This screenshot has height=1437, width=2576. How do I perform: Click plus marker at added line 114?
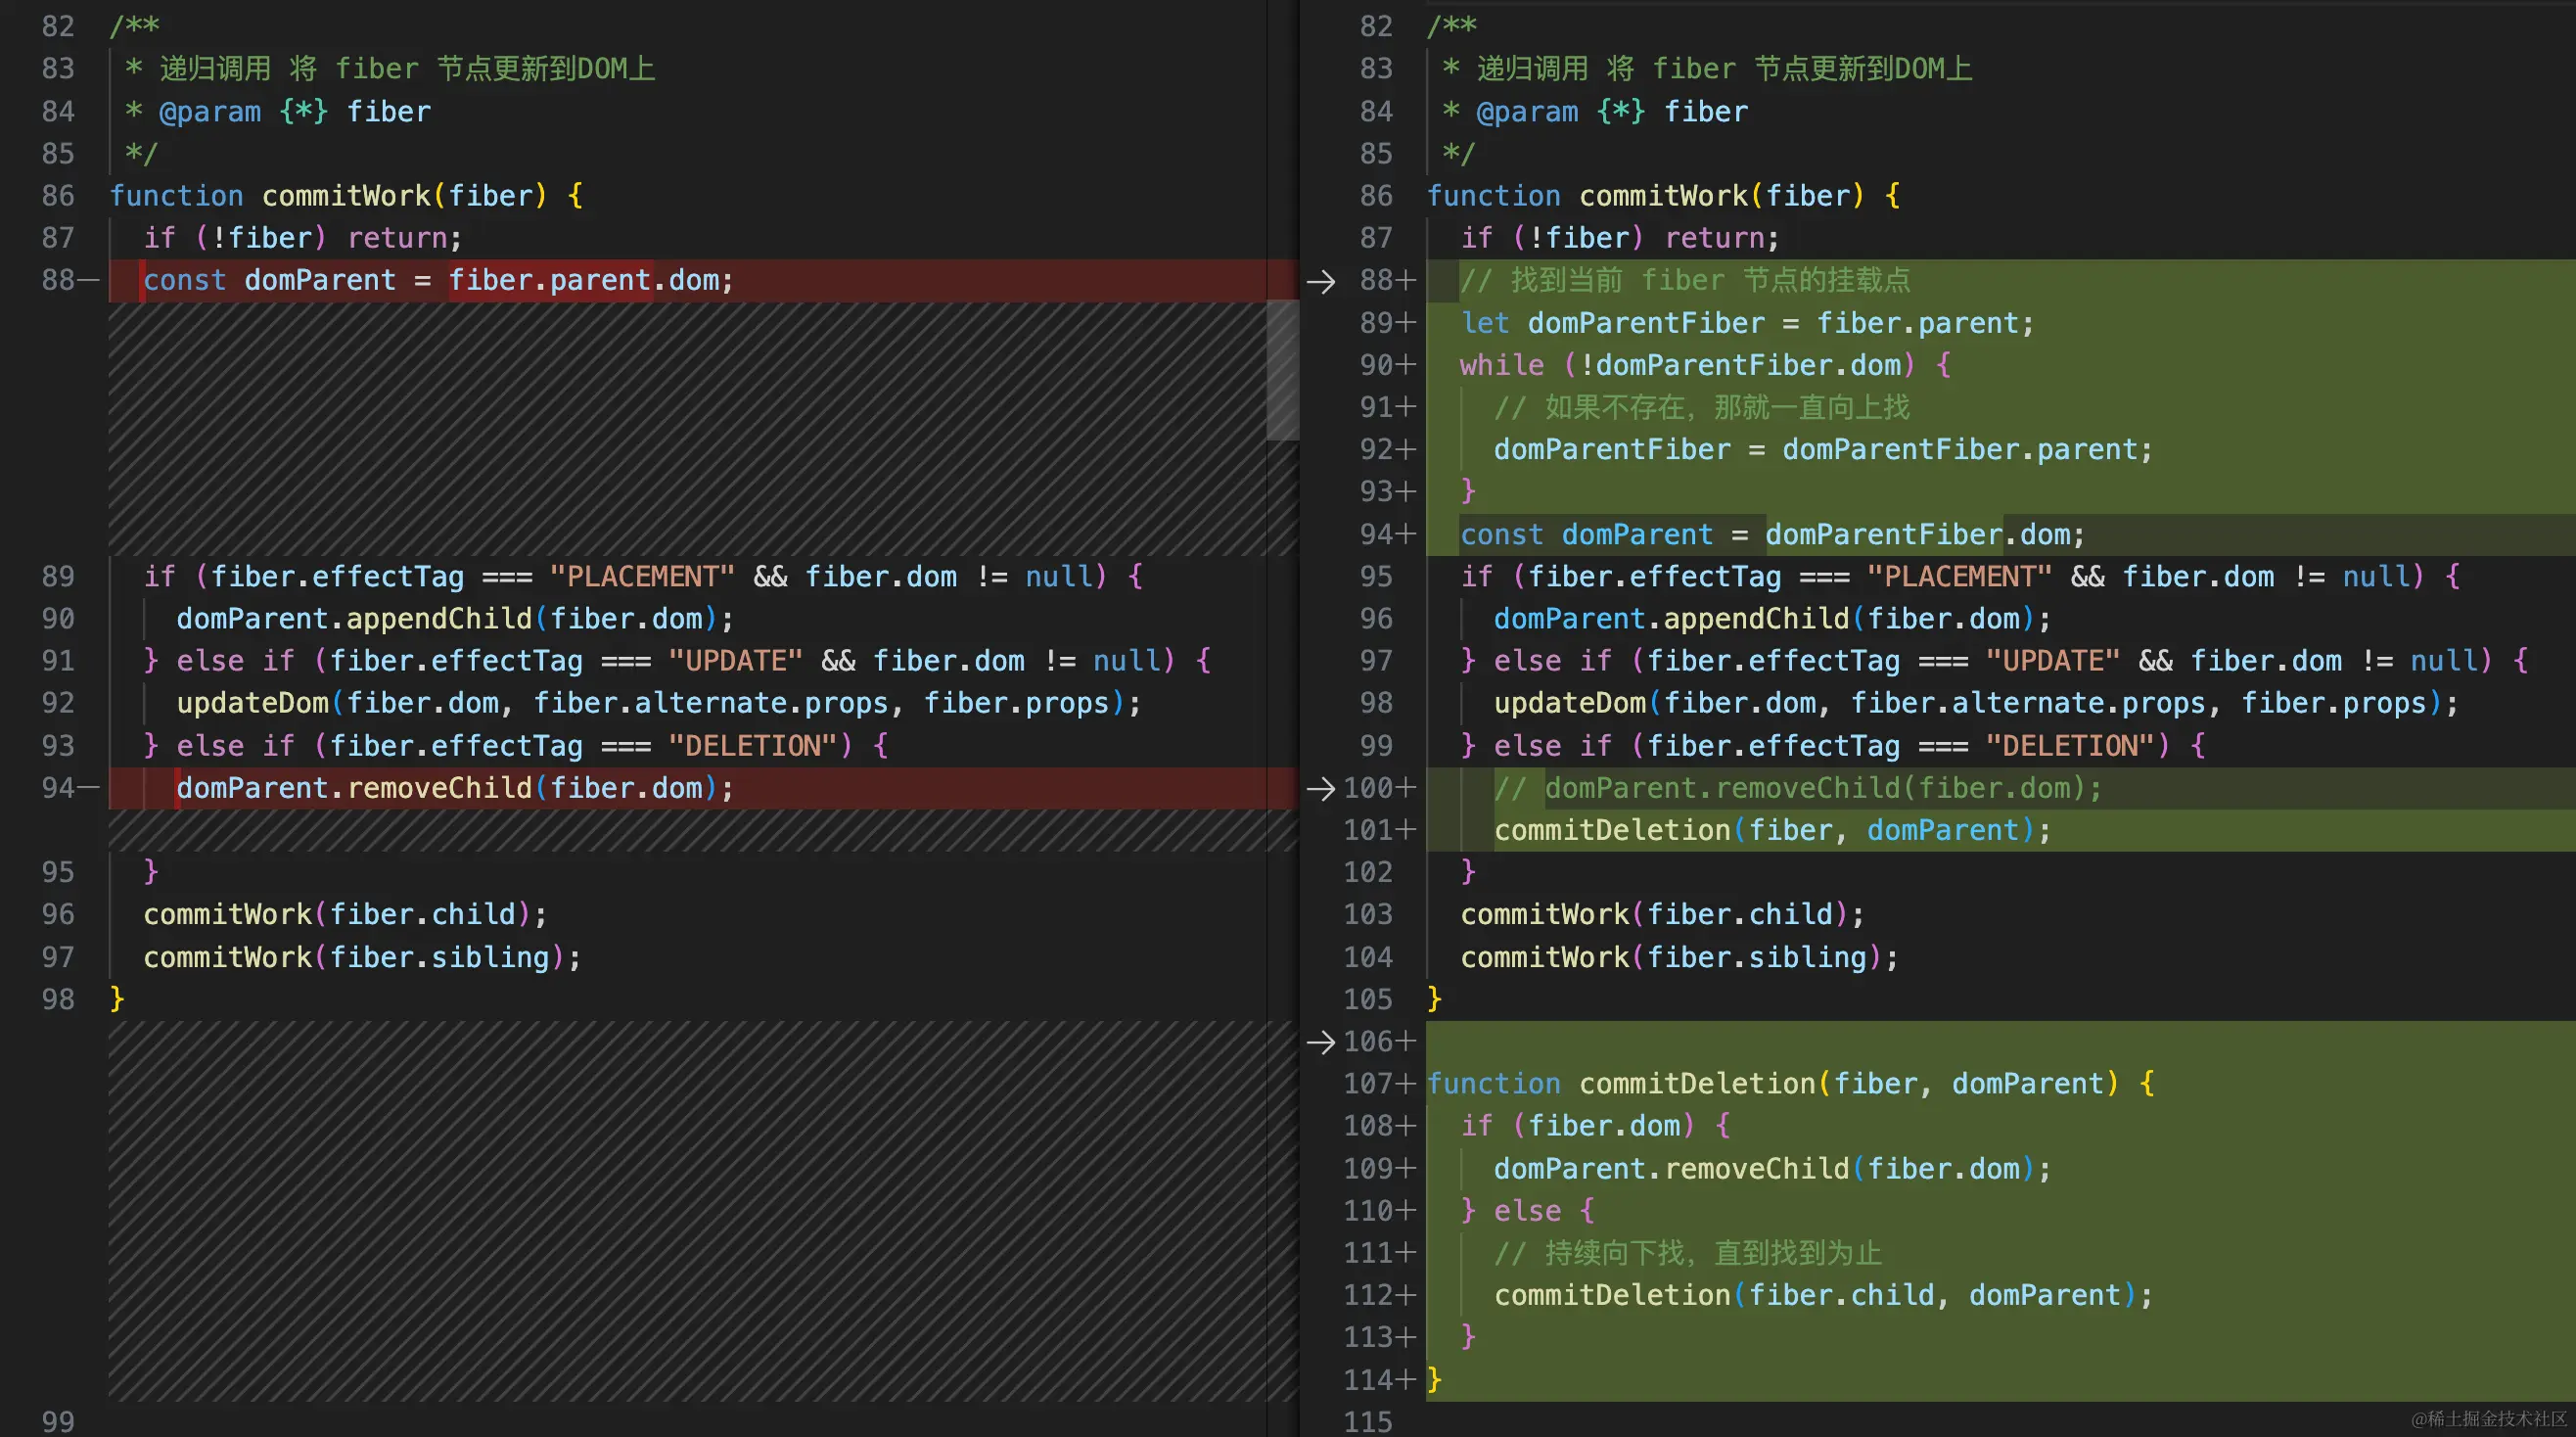[1406, 1380]
